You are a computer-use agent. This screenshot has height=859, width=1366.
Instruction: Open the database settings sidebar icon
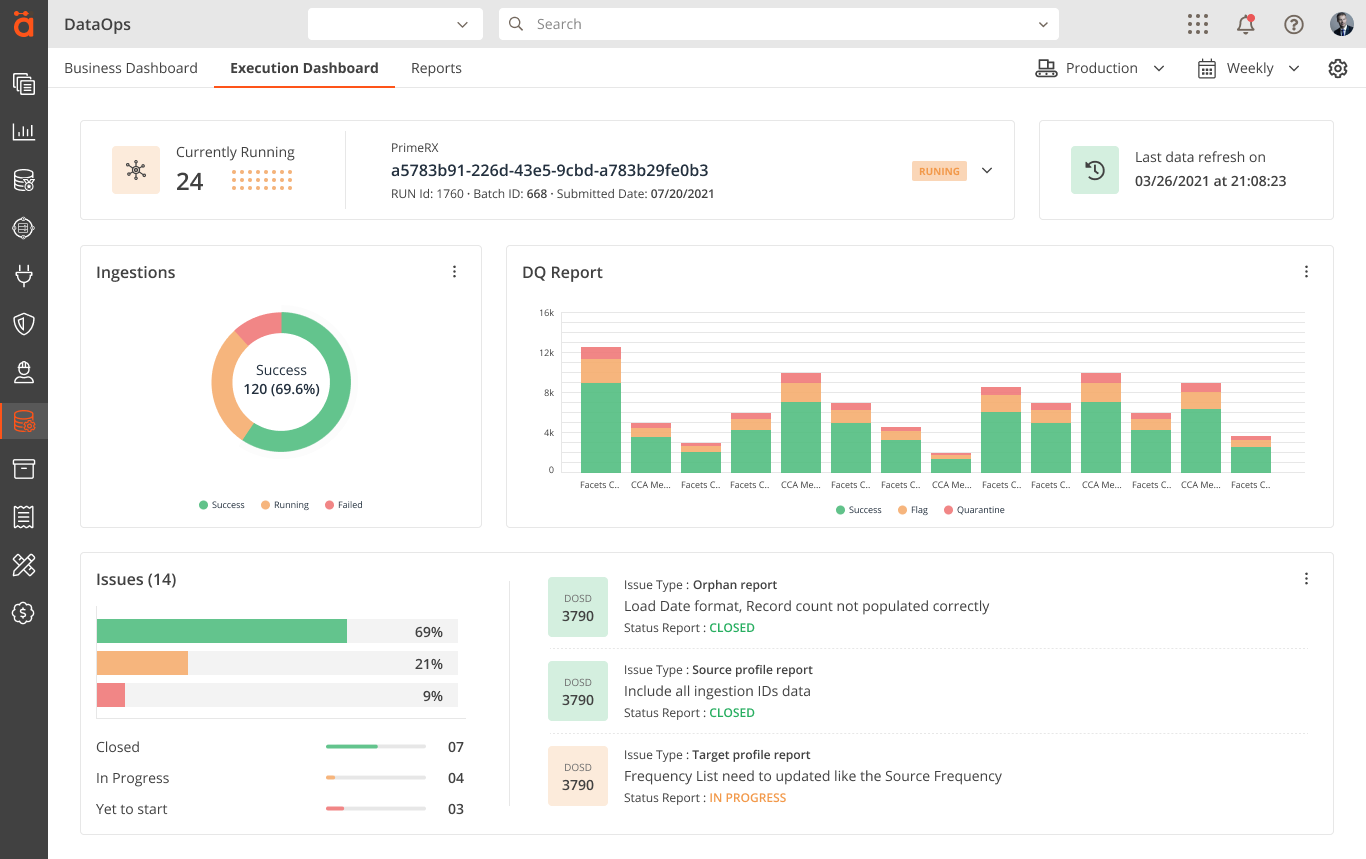[24, 181]
